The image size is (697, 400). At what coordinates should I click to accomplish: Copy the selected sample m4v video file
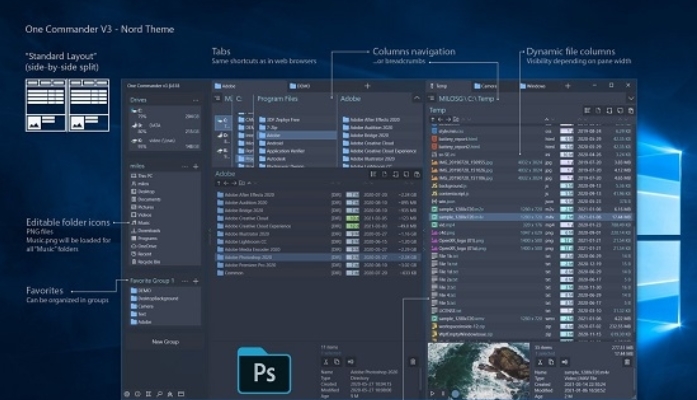551,362
